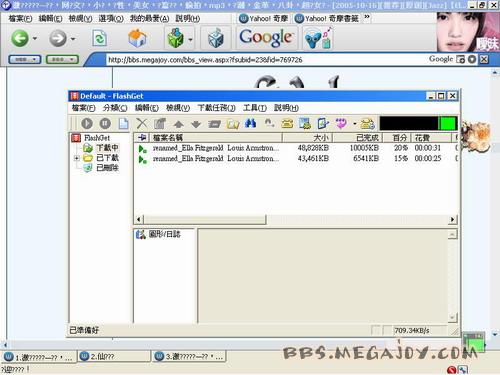Click the browser home icon
Image resolution: width=500 pixels, height=375 pixels.
137,38
